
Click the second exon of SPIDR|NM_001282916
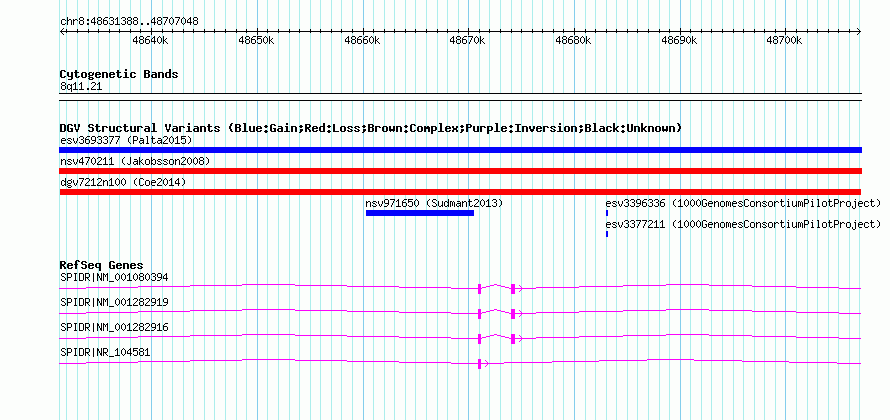513,338
